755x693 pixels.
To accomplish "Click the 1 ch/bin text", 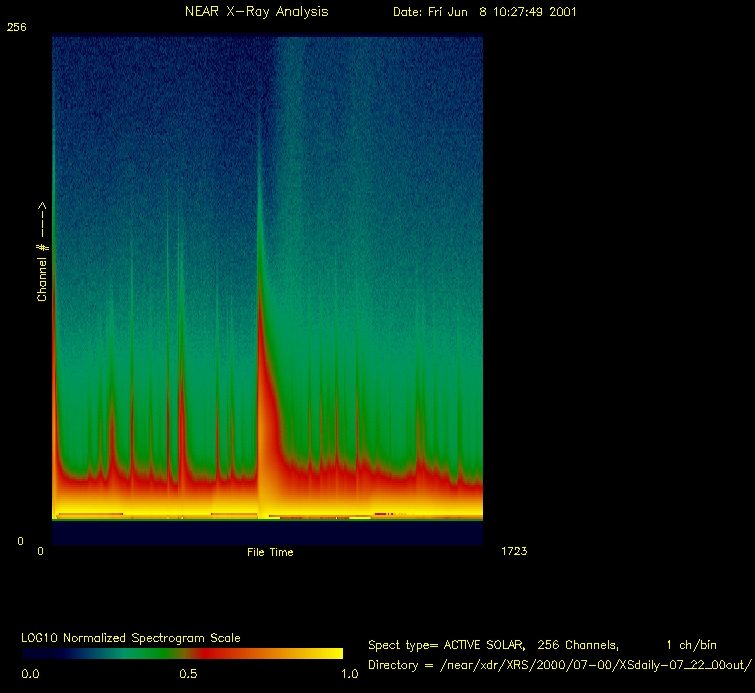I will click(x=691, y=645).
